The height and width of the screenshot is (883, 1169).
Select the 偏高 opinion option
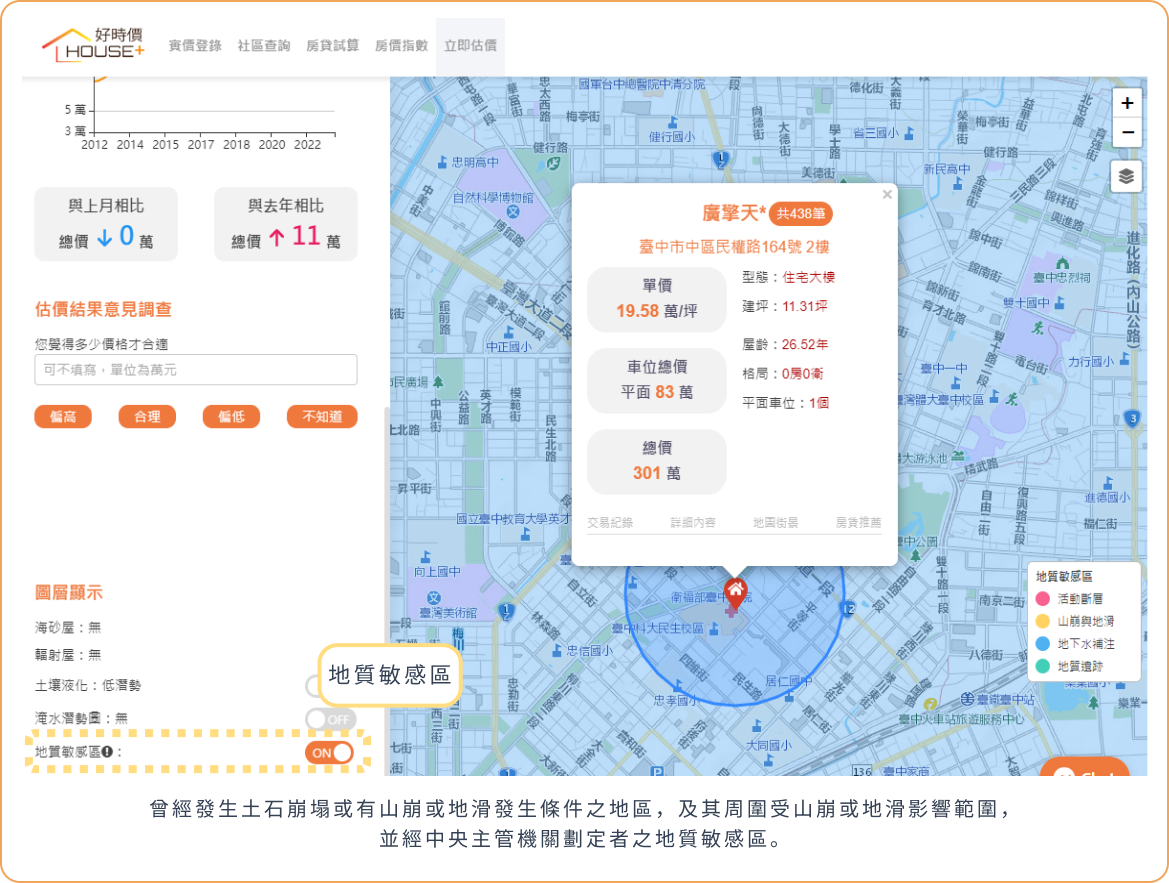63,417
